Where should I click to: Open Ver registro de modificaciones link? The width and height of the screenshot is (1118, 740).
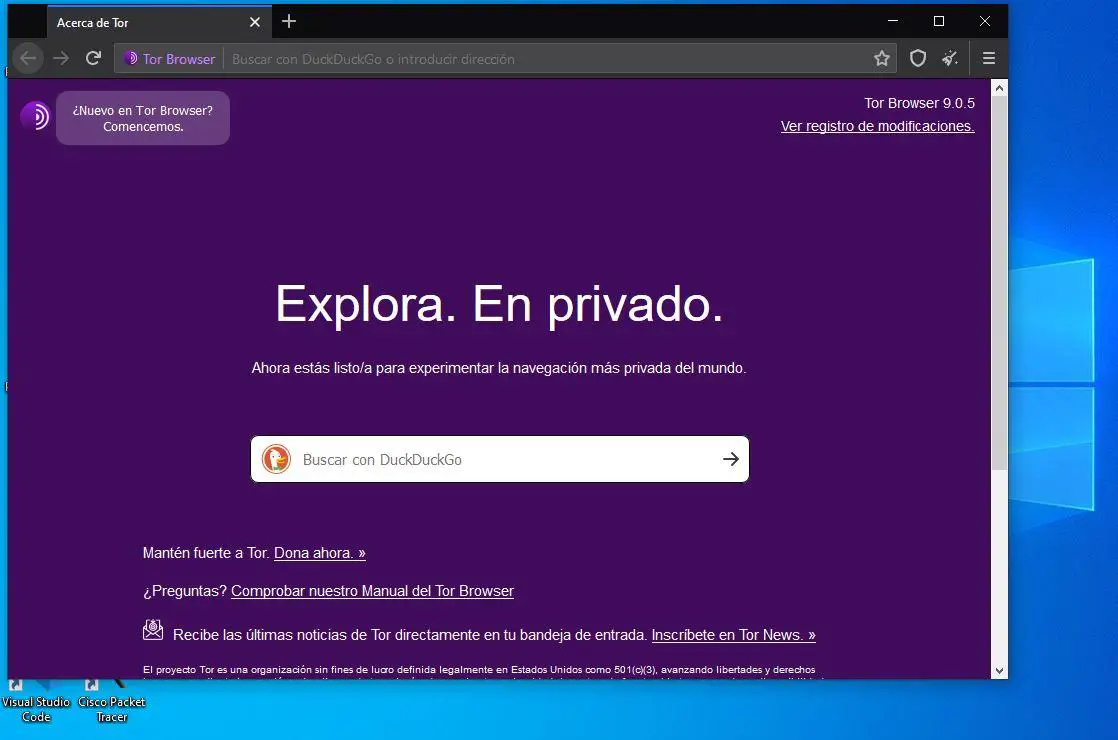click(878, 126)
